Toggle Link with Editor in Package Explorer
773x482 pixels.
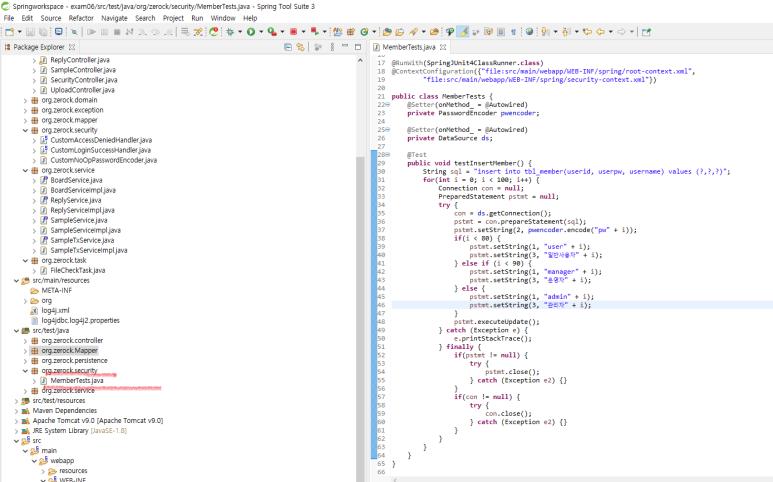click(300, 47)
